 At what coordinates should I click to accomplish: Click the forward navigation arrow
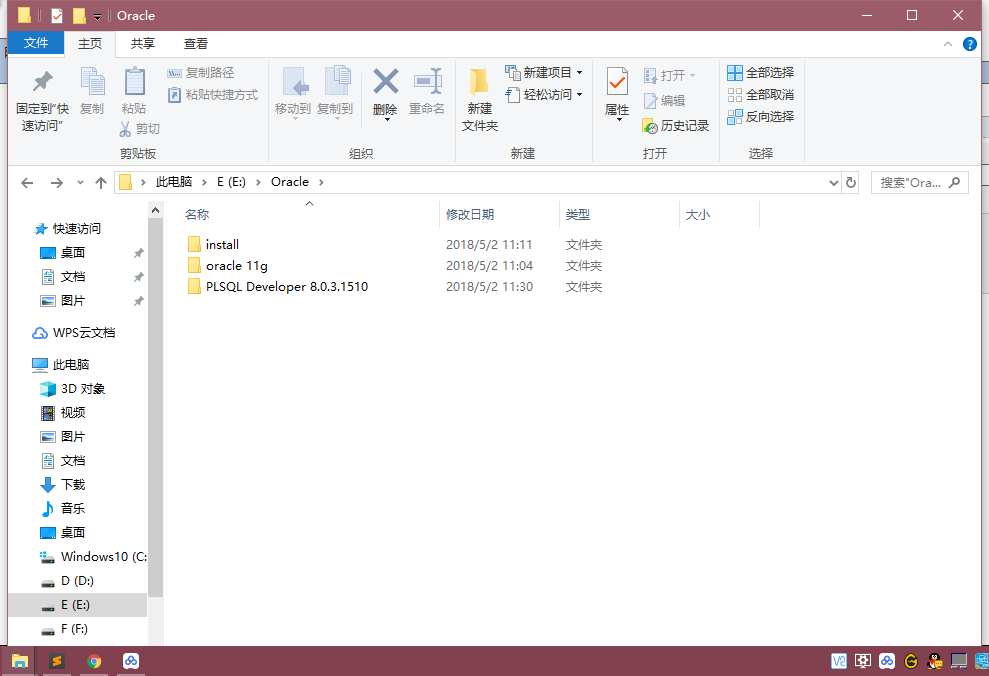pyautogui.click(x=57, y=183)
